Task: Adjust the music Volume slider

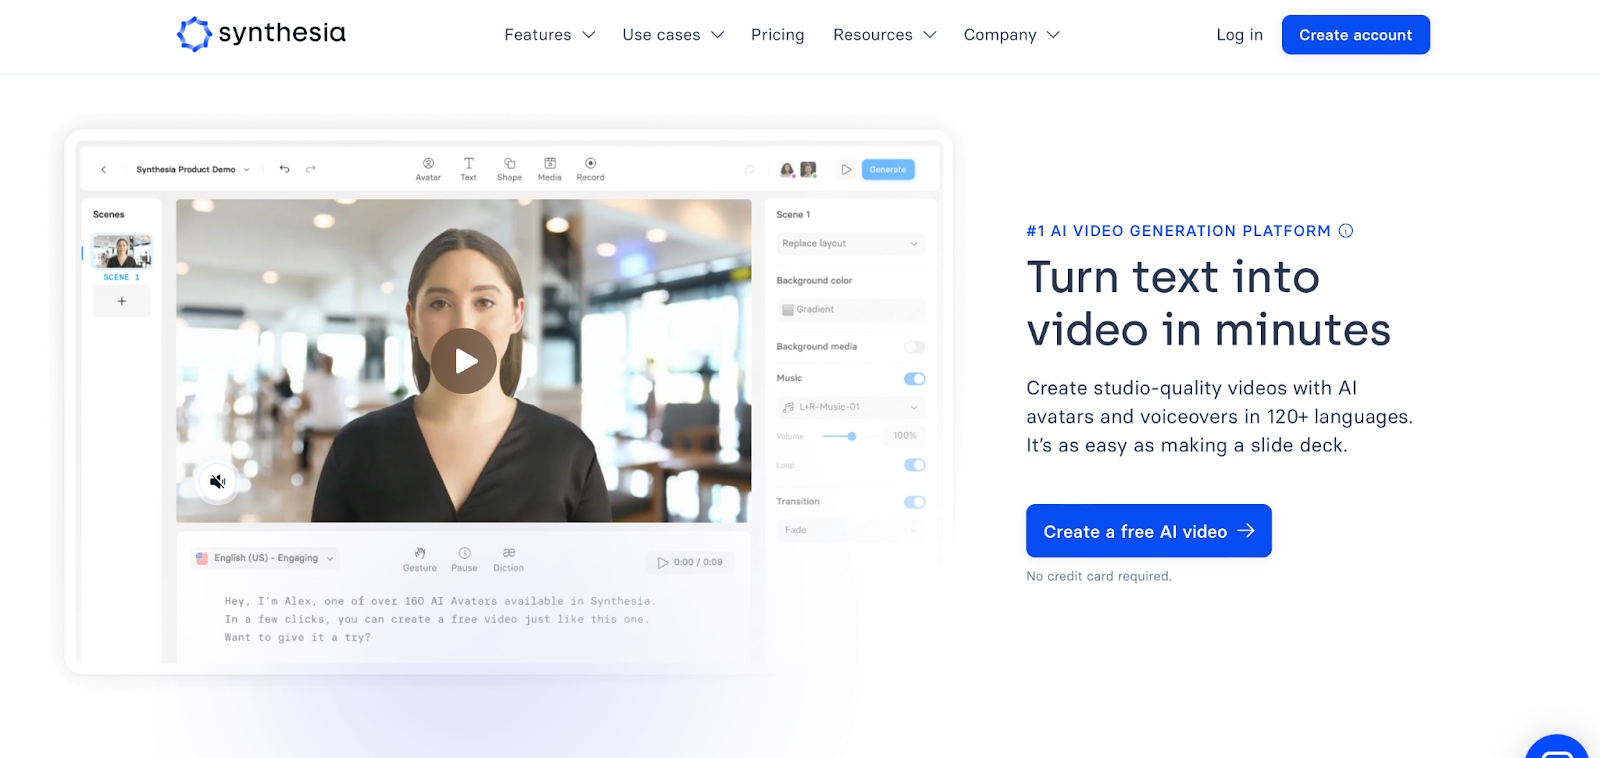Action: pyautogui.click(x=851, y=436)
